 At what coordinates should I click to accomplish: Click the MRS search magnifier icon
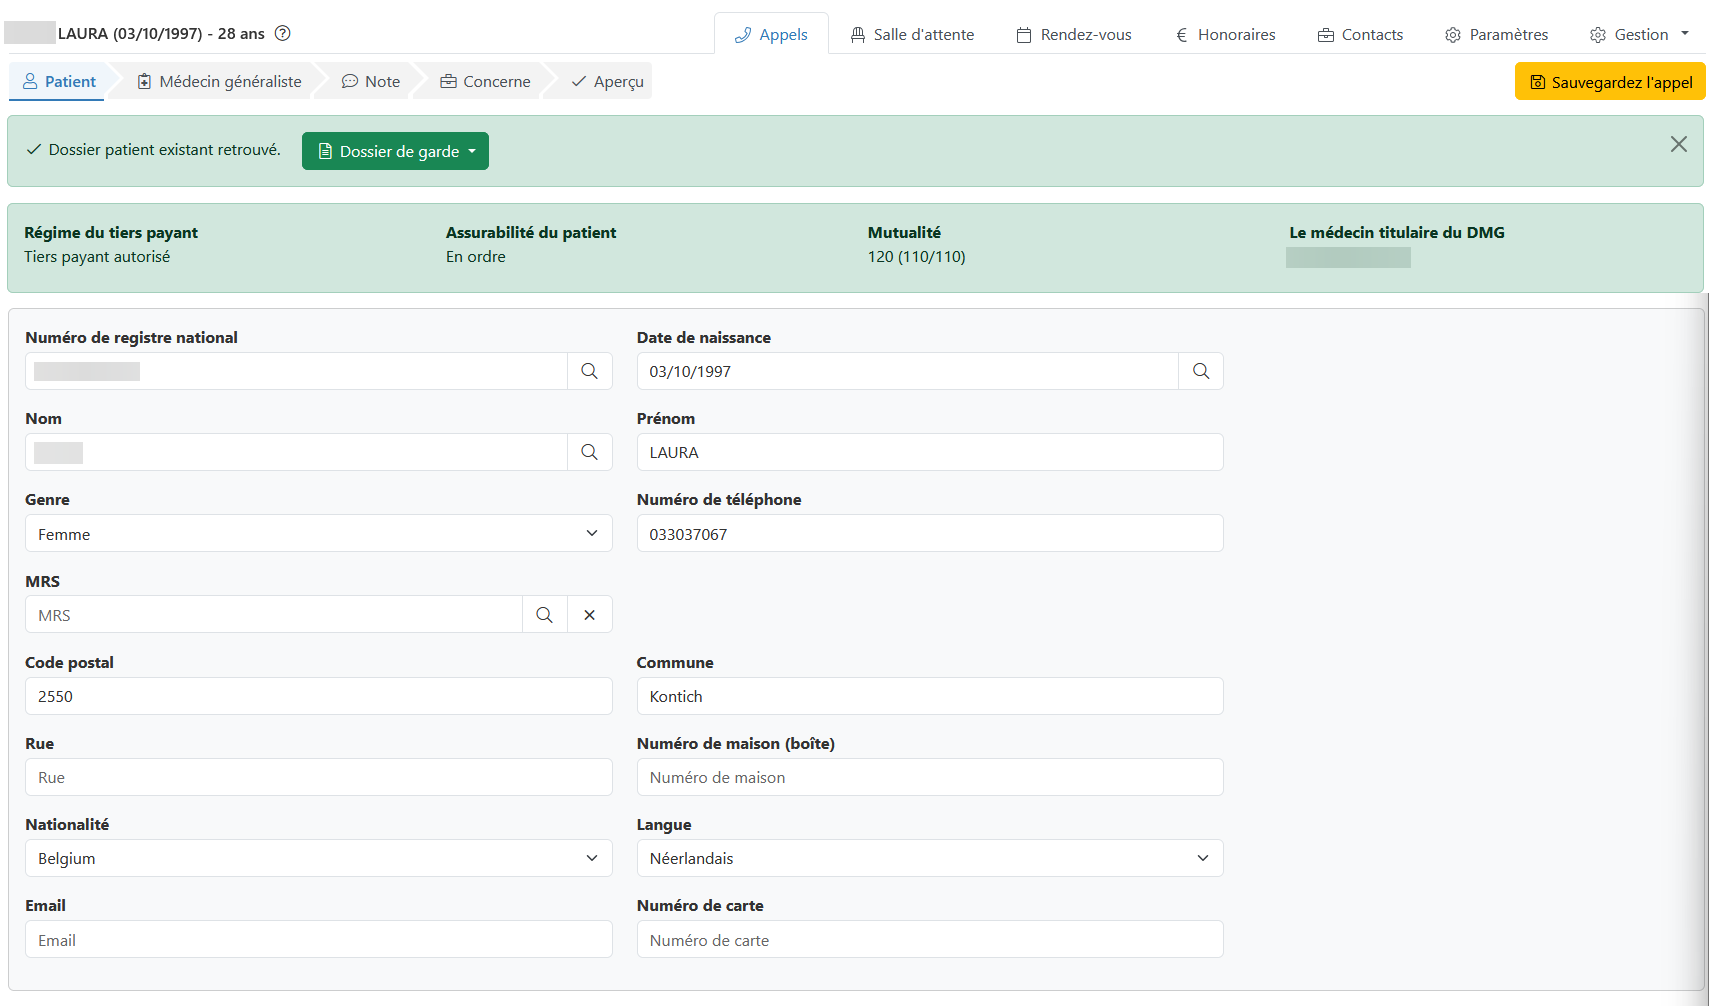tap(544, 615)
